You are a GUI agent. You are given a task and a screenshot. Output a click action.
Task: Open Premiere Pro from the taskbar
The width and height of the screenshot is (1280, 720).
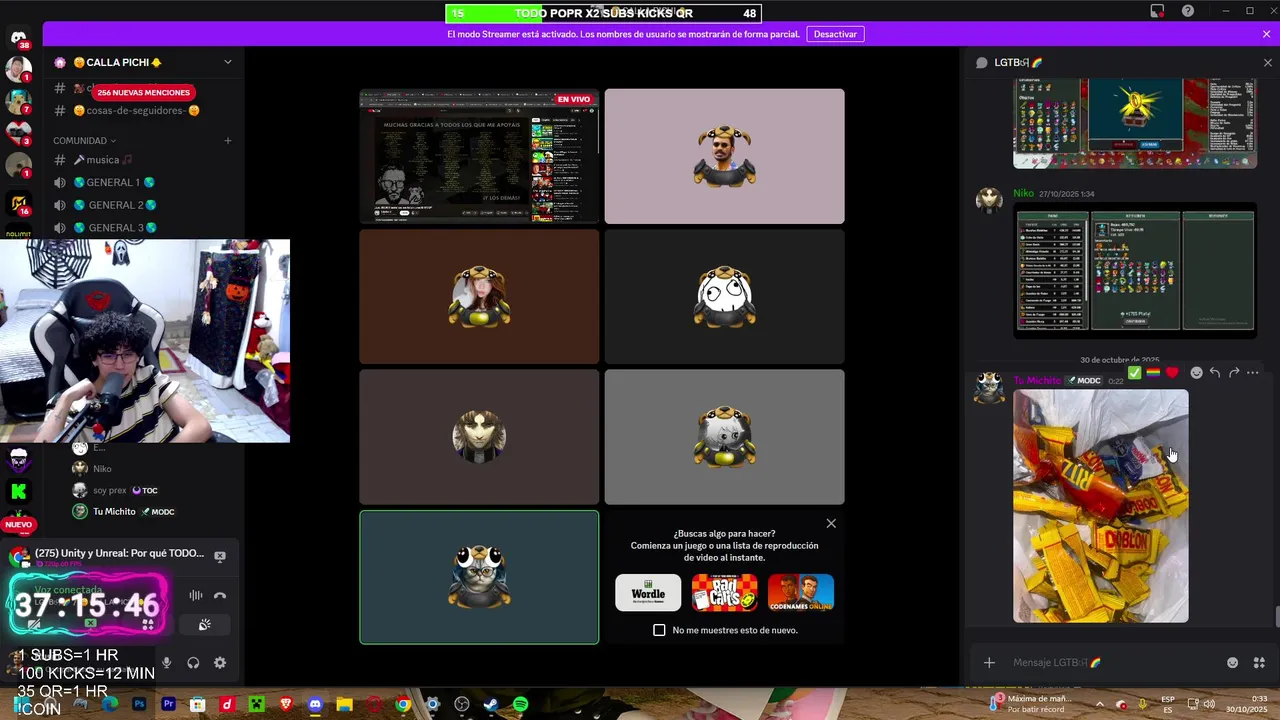click(168, 704)
